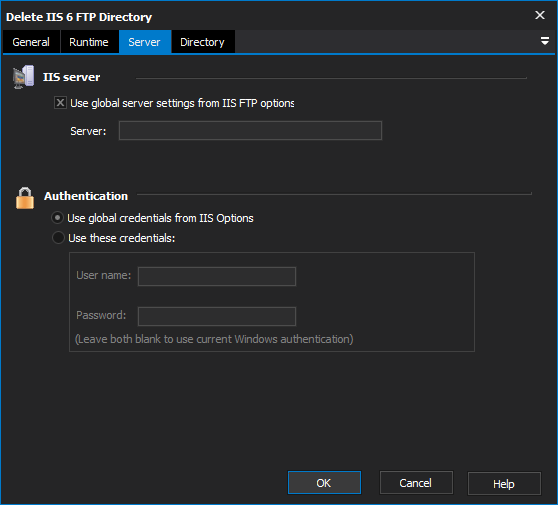Click the IIS server section heading
The height and width of the screenshot is (505, 558).
[72, 77]
